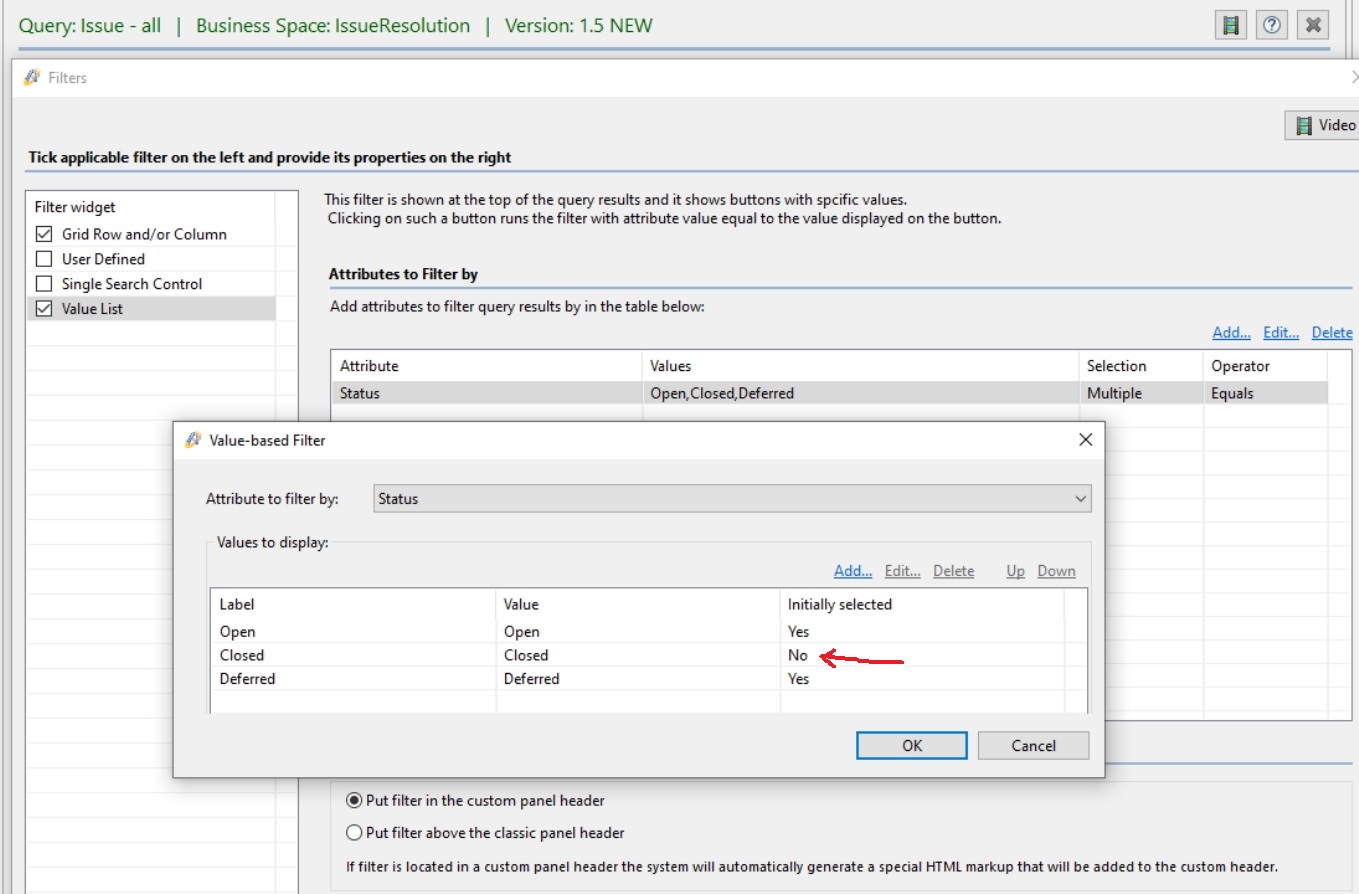This screenshot has width=1359, height=894.
Task: Click the Selection column header
Action: [x=1141, y=366]
